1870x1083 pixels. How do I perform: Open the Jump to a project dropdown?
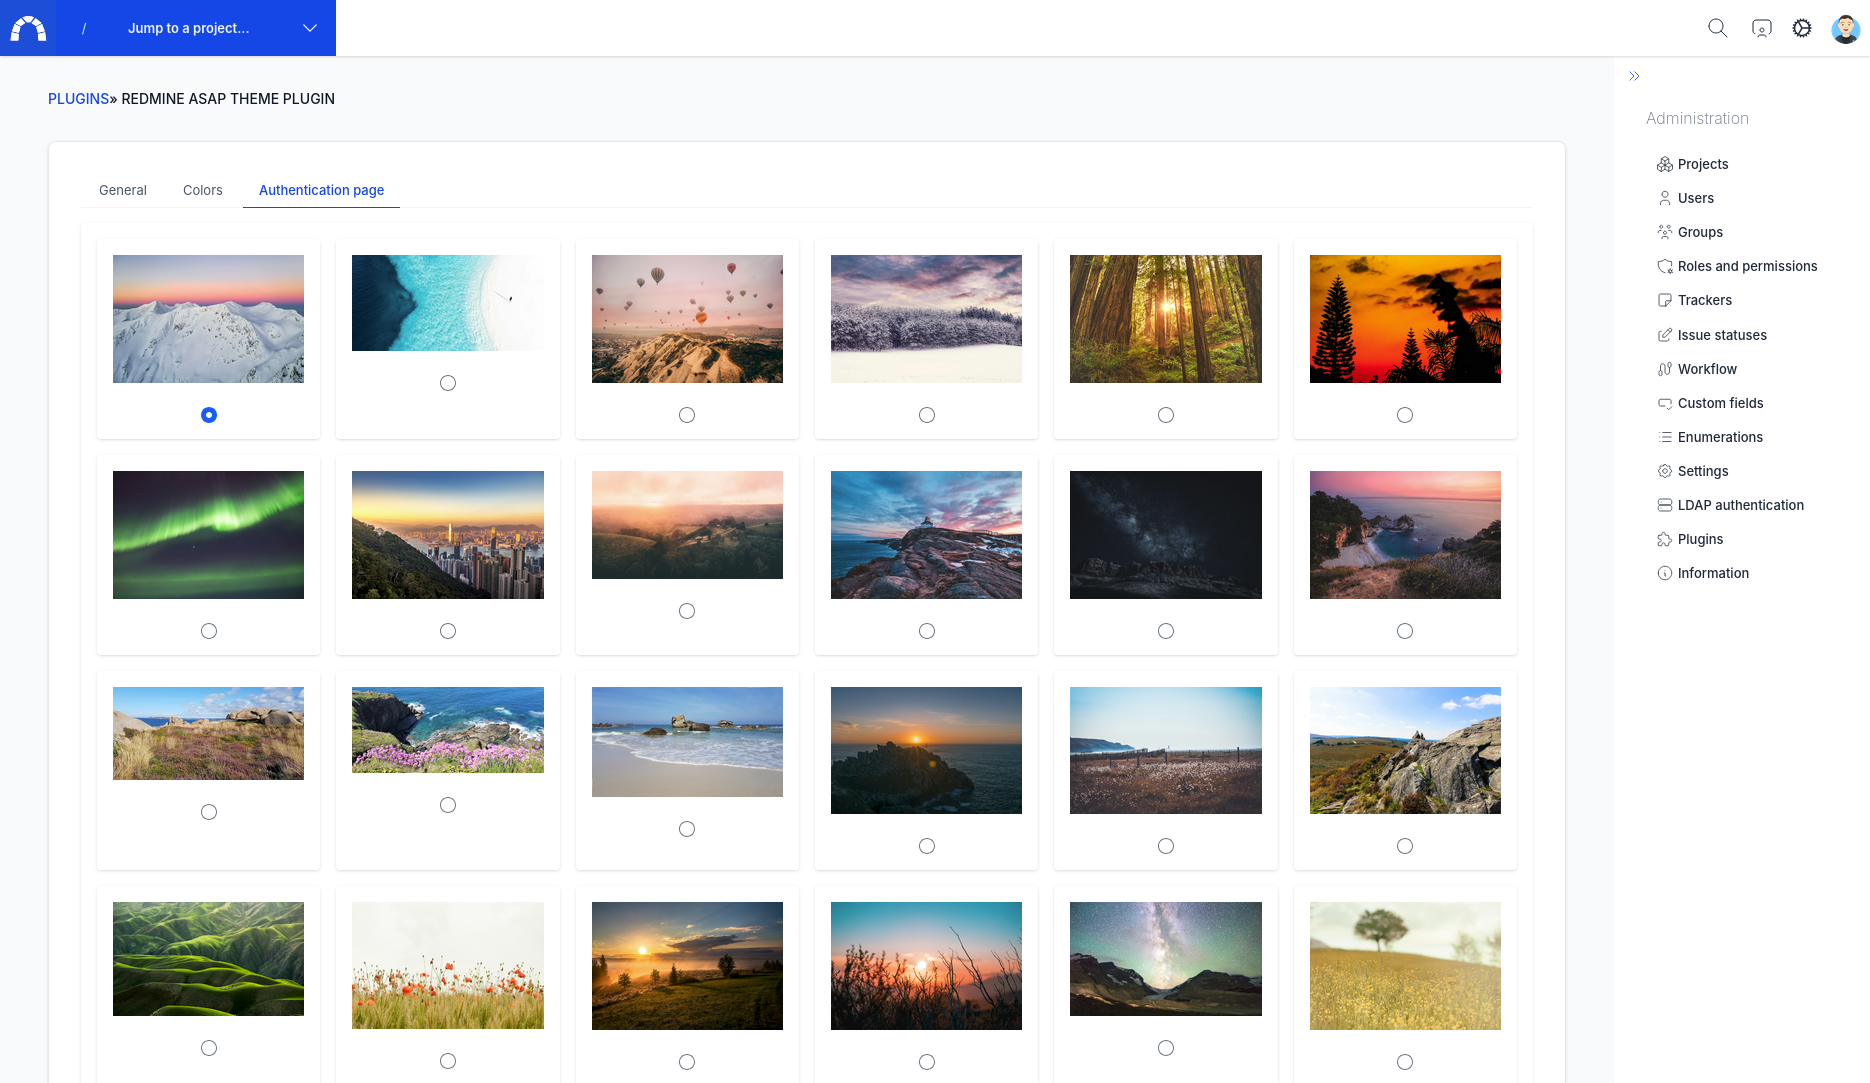(222, 28)
